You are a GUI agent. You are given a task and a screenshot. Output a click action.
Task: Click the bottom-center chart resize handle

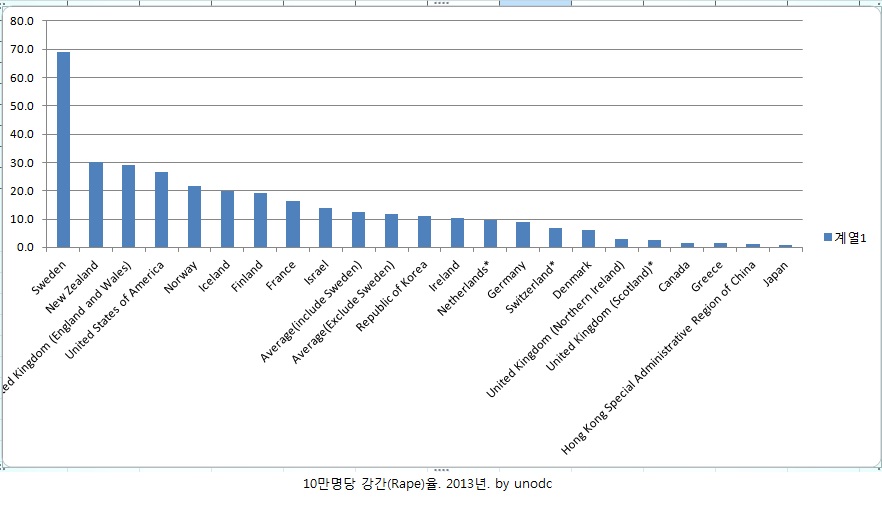(x=441, y=468)
